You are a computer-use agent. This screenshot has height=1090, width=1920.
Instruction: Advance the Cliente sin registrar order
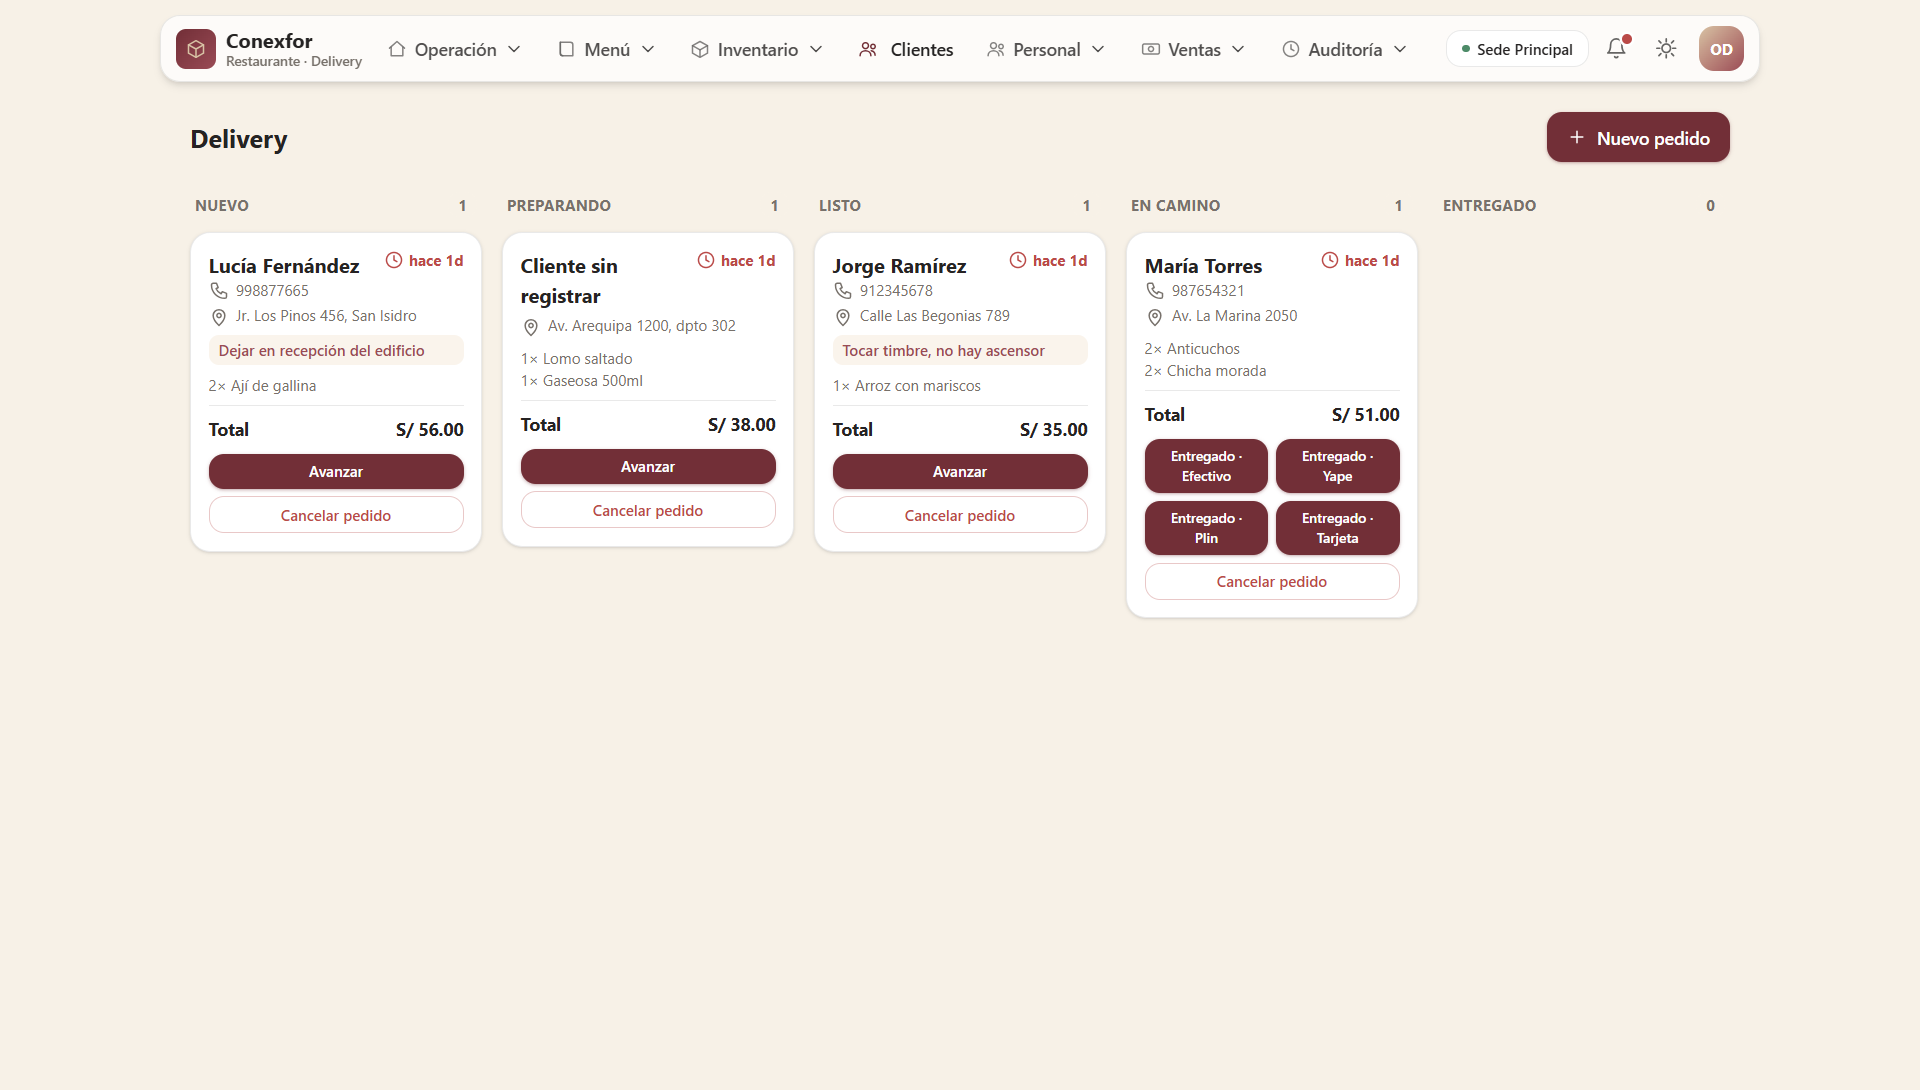tap(648, 467)
